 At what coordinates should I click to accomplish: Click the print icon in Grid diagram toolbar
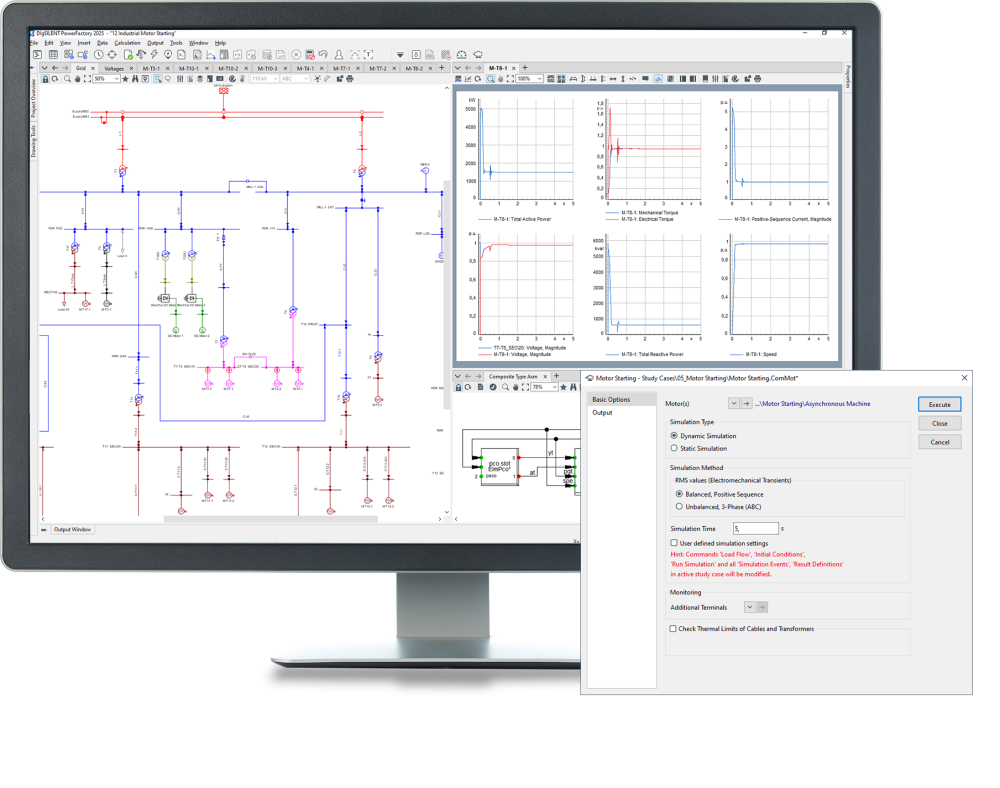(349, 79)
